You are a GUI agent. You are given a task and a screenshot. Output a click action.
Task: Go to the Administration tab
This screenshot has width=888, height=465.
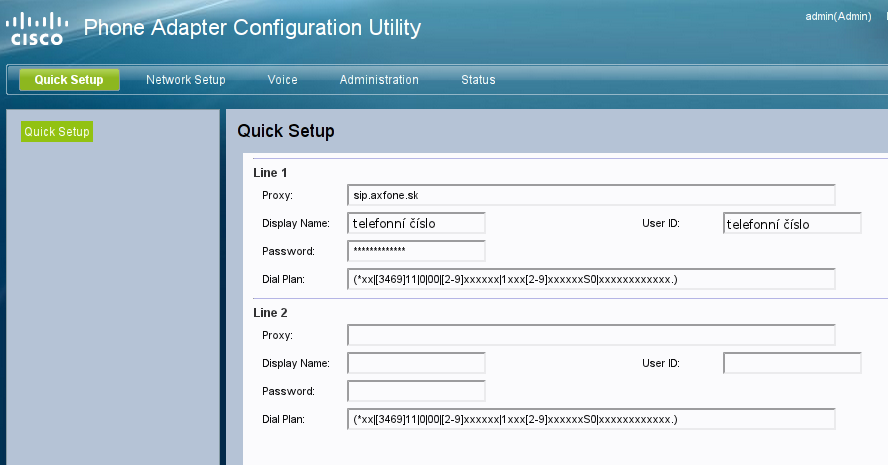point(379,80)
